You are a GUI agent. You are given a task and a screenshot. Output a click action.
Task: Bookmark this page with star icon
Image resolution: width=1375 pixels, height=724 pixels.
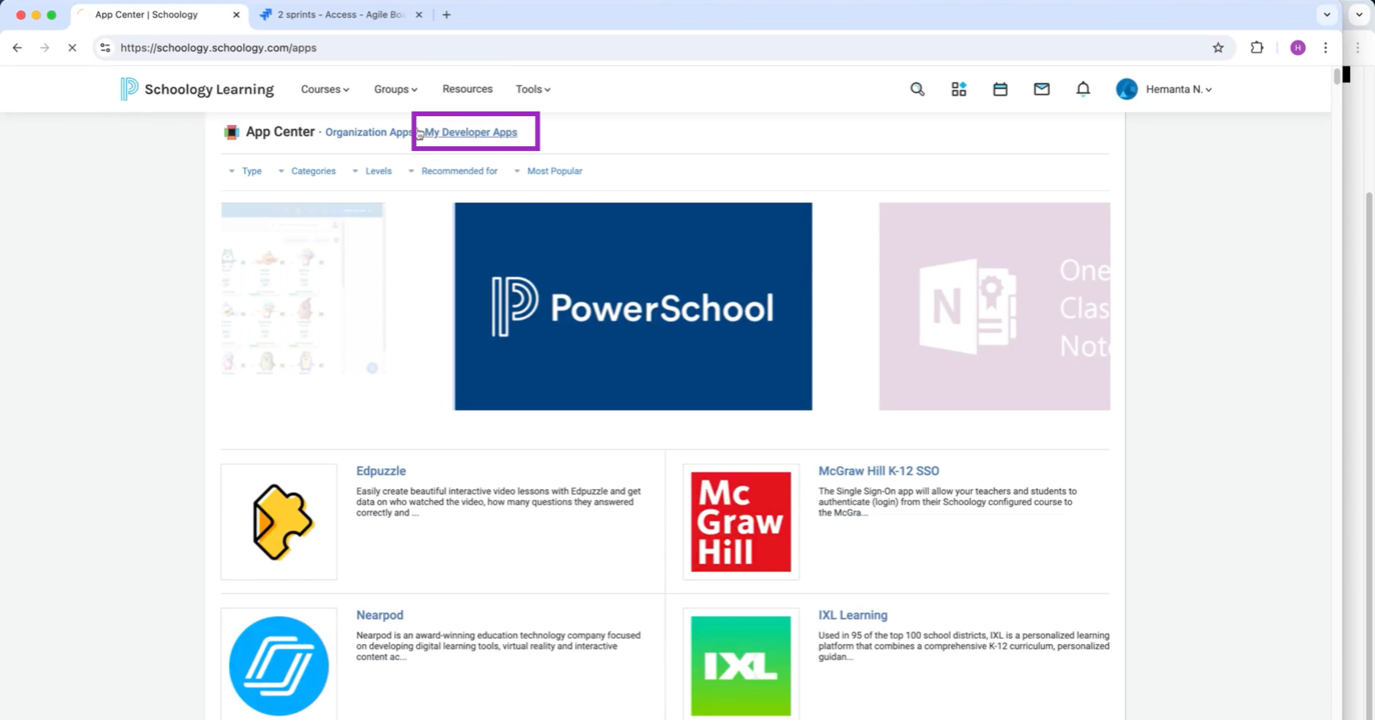coord(1218,47)
